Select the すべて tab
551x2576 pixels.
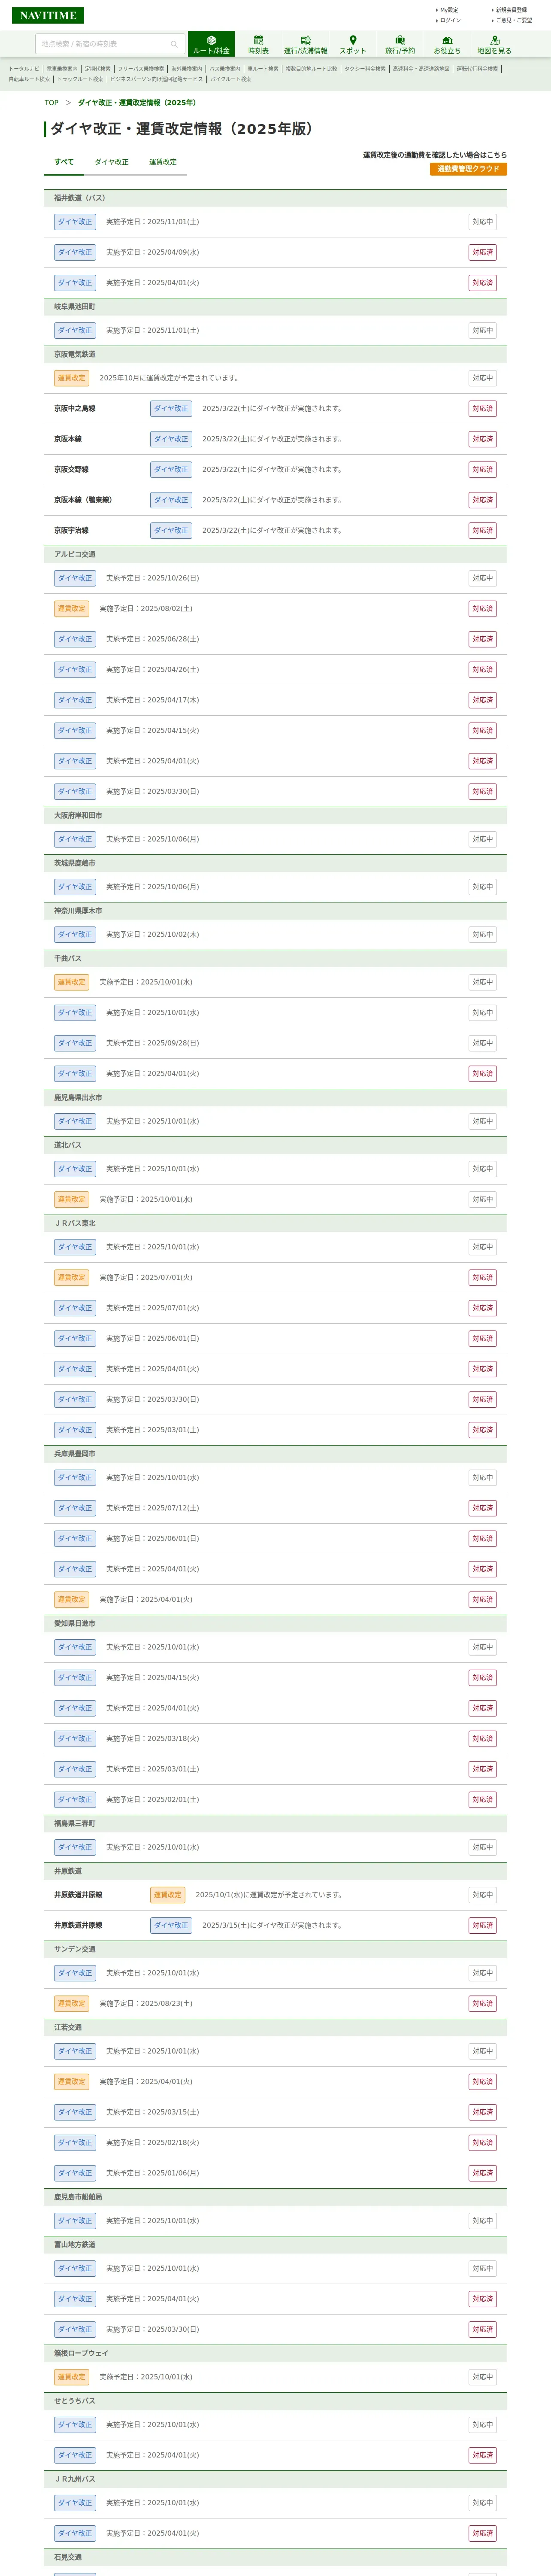(x=64, y=162)
